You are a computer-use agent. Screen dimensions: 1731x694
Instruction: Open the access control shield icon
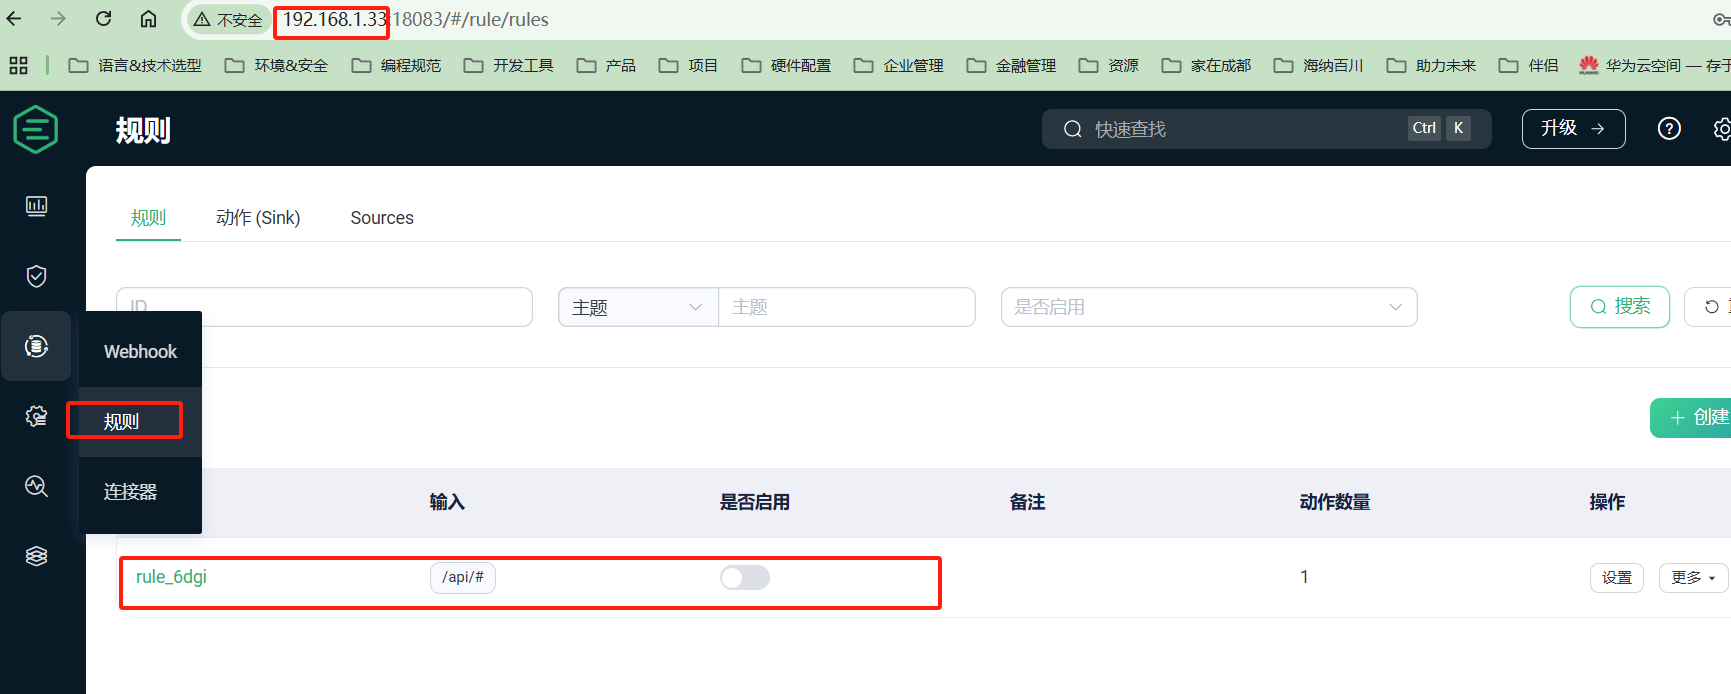(x=36, y=276)
